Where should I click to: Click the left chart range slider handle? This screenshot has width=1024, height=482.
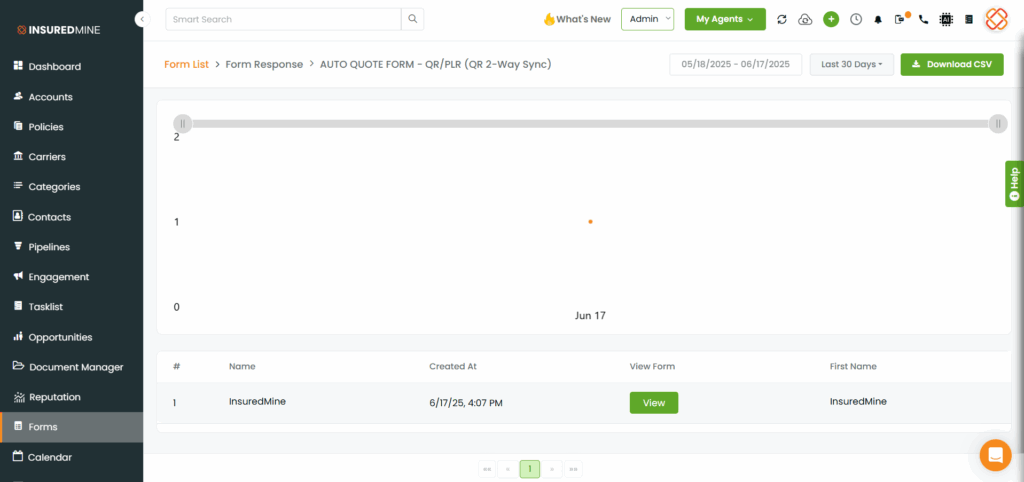(183, 123)
